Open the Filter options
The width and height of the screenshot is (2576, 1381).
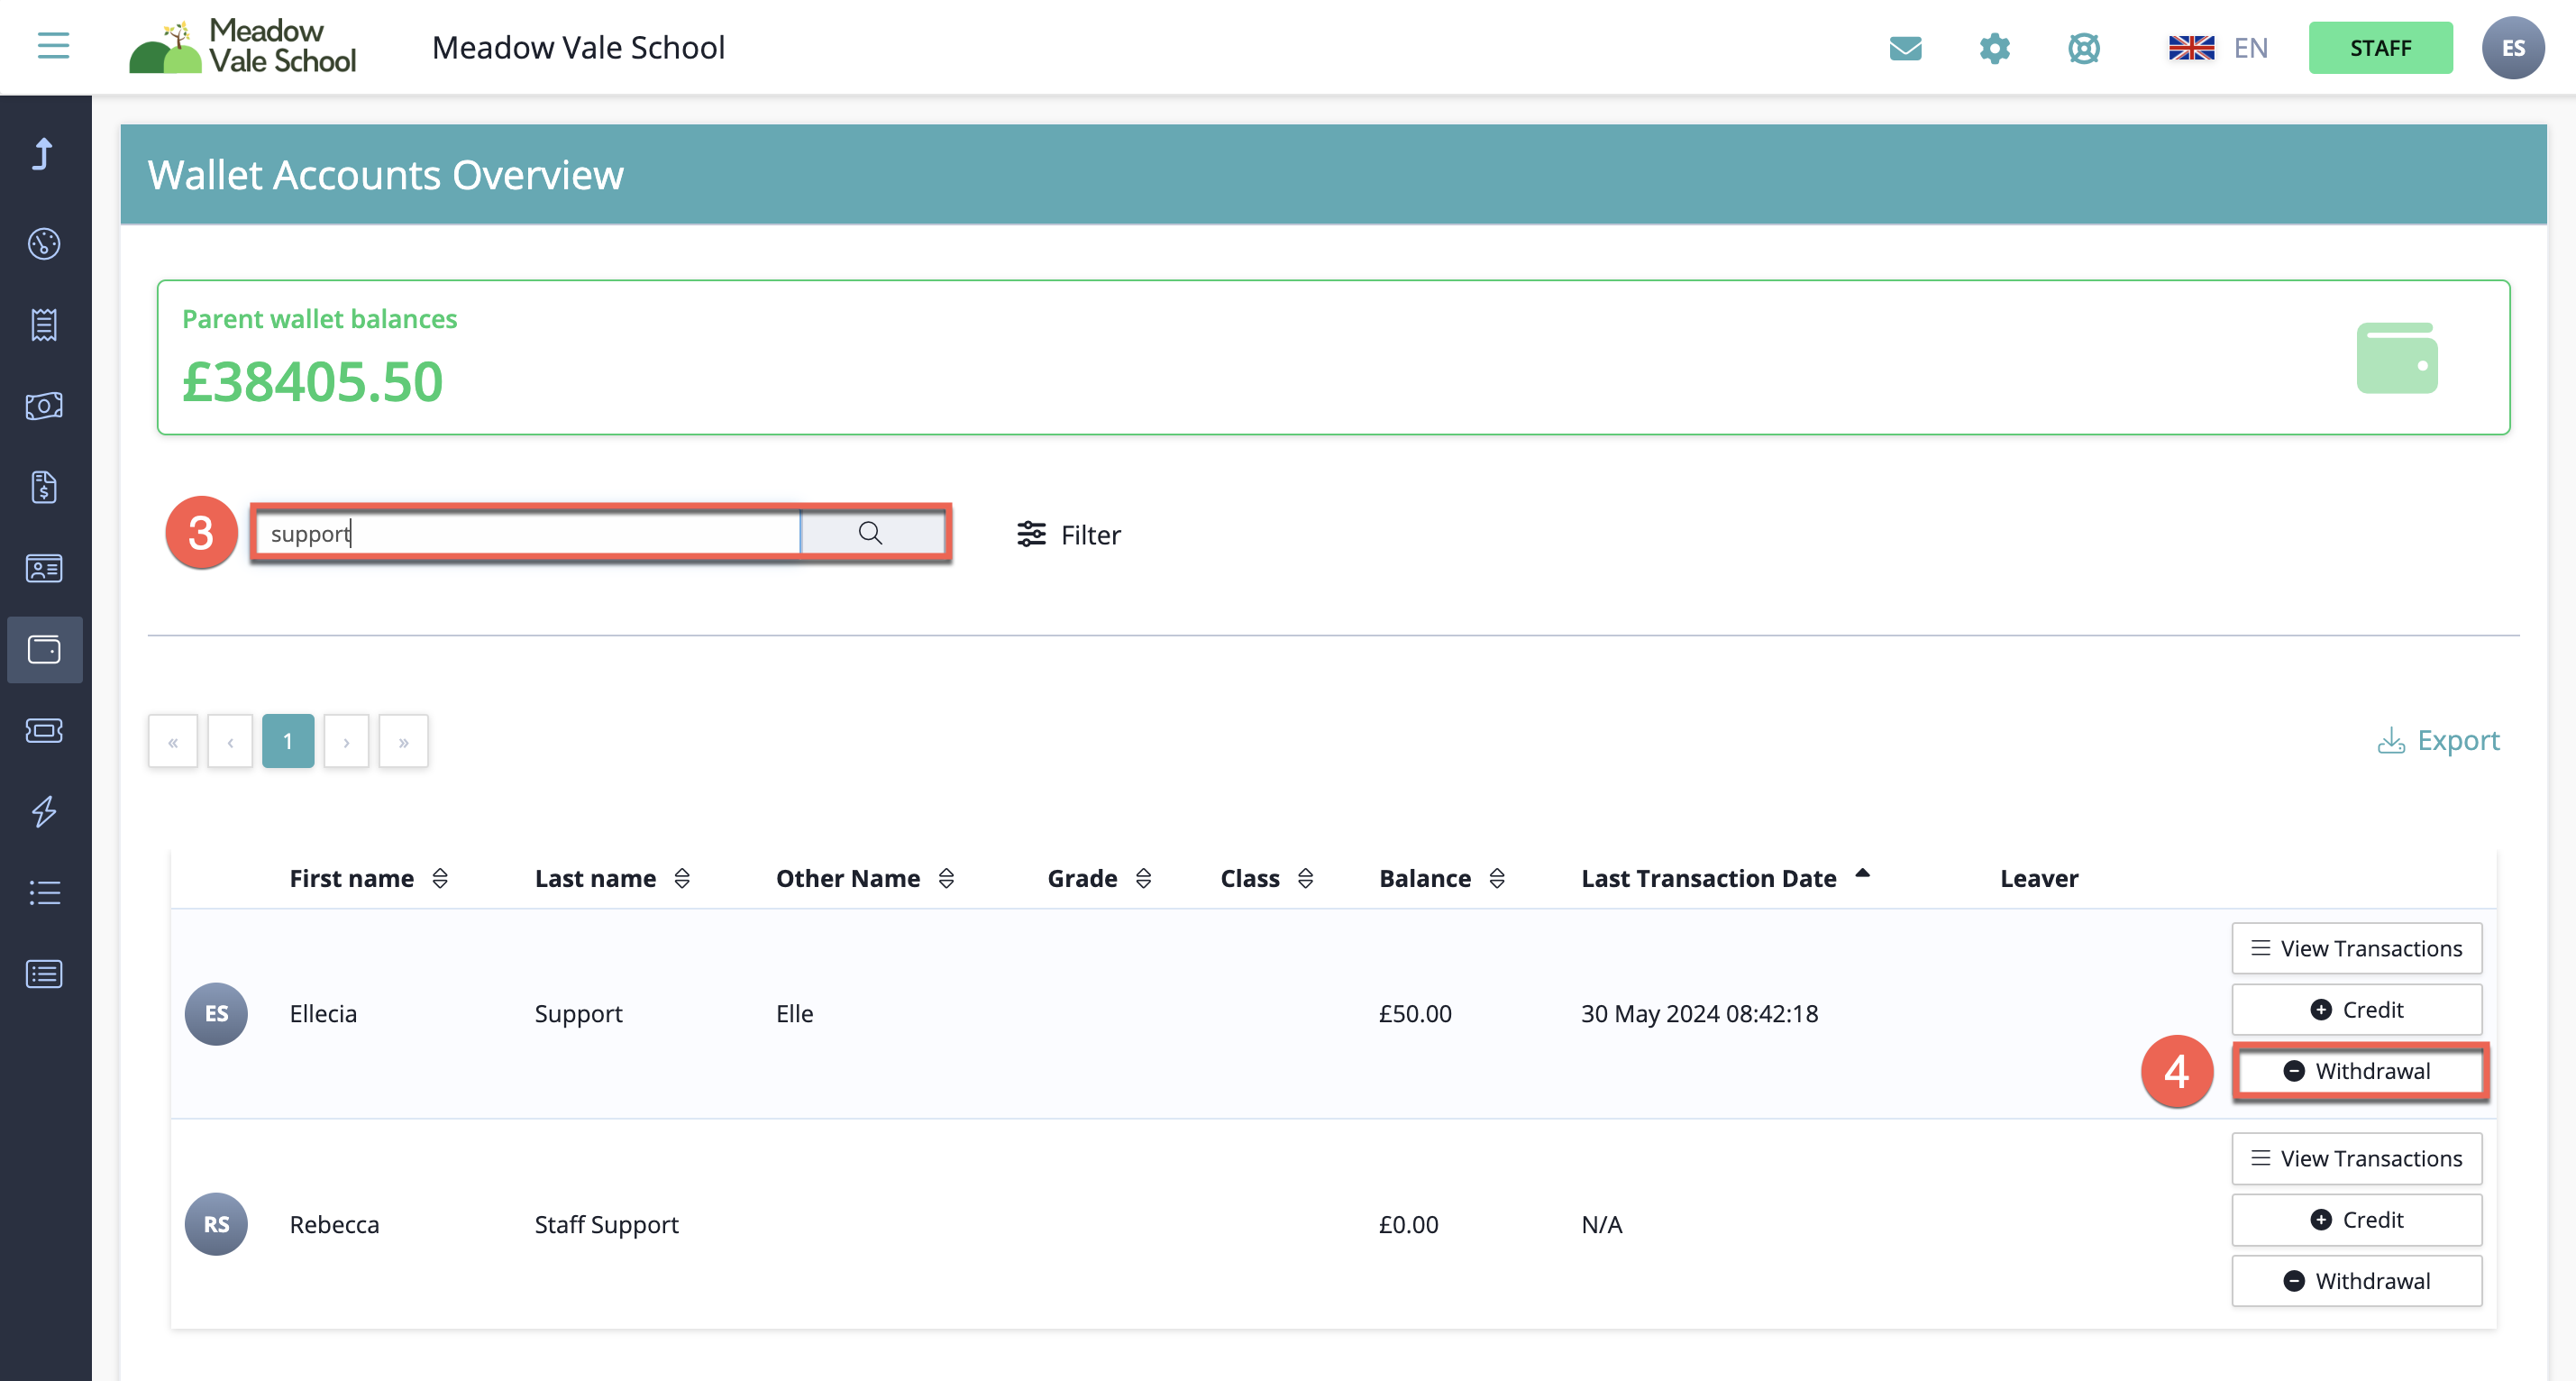pos(1068,534)
